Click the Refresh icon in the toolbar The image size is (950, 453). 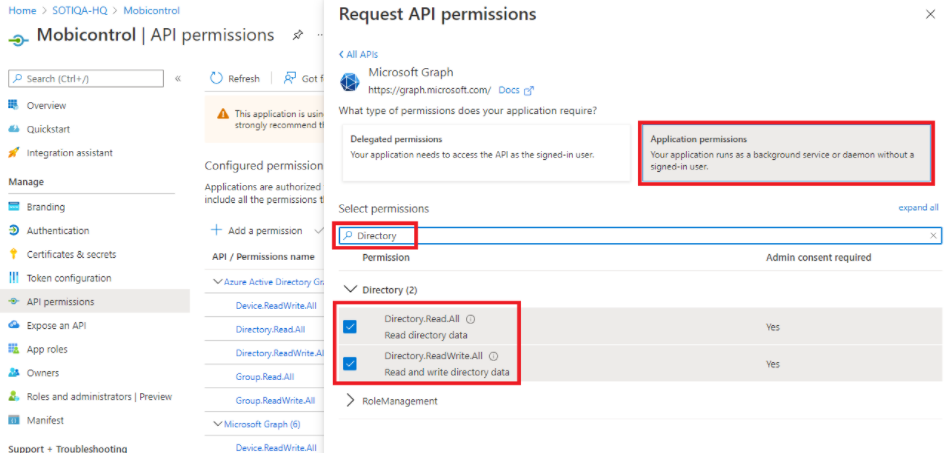216,78
